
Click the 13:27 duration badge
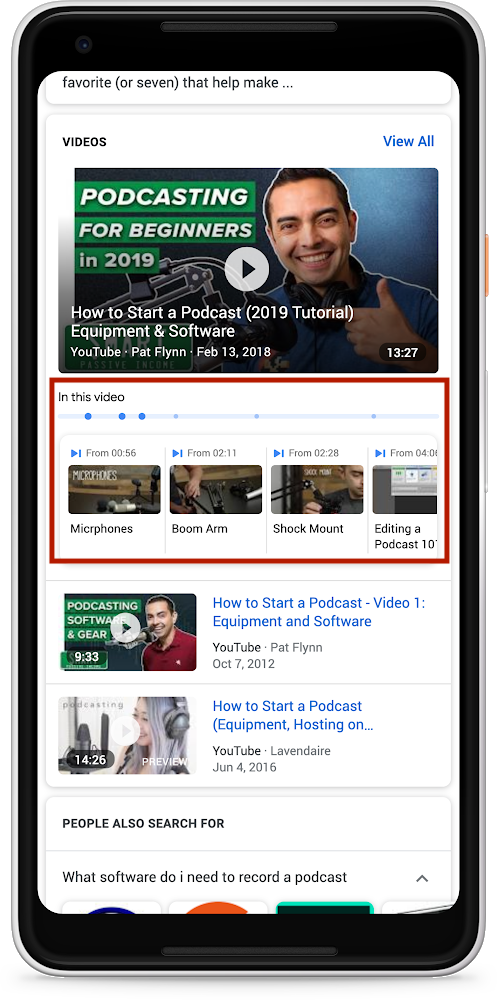[x=402, y=352]
